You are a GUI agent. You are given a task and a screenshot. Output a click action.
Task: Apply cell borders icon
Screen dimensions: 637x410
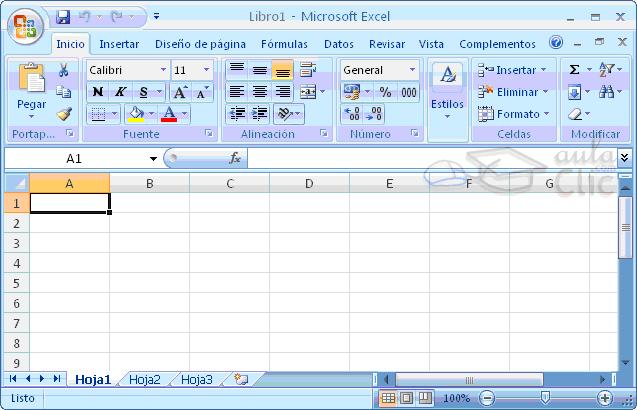(98, 114)
